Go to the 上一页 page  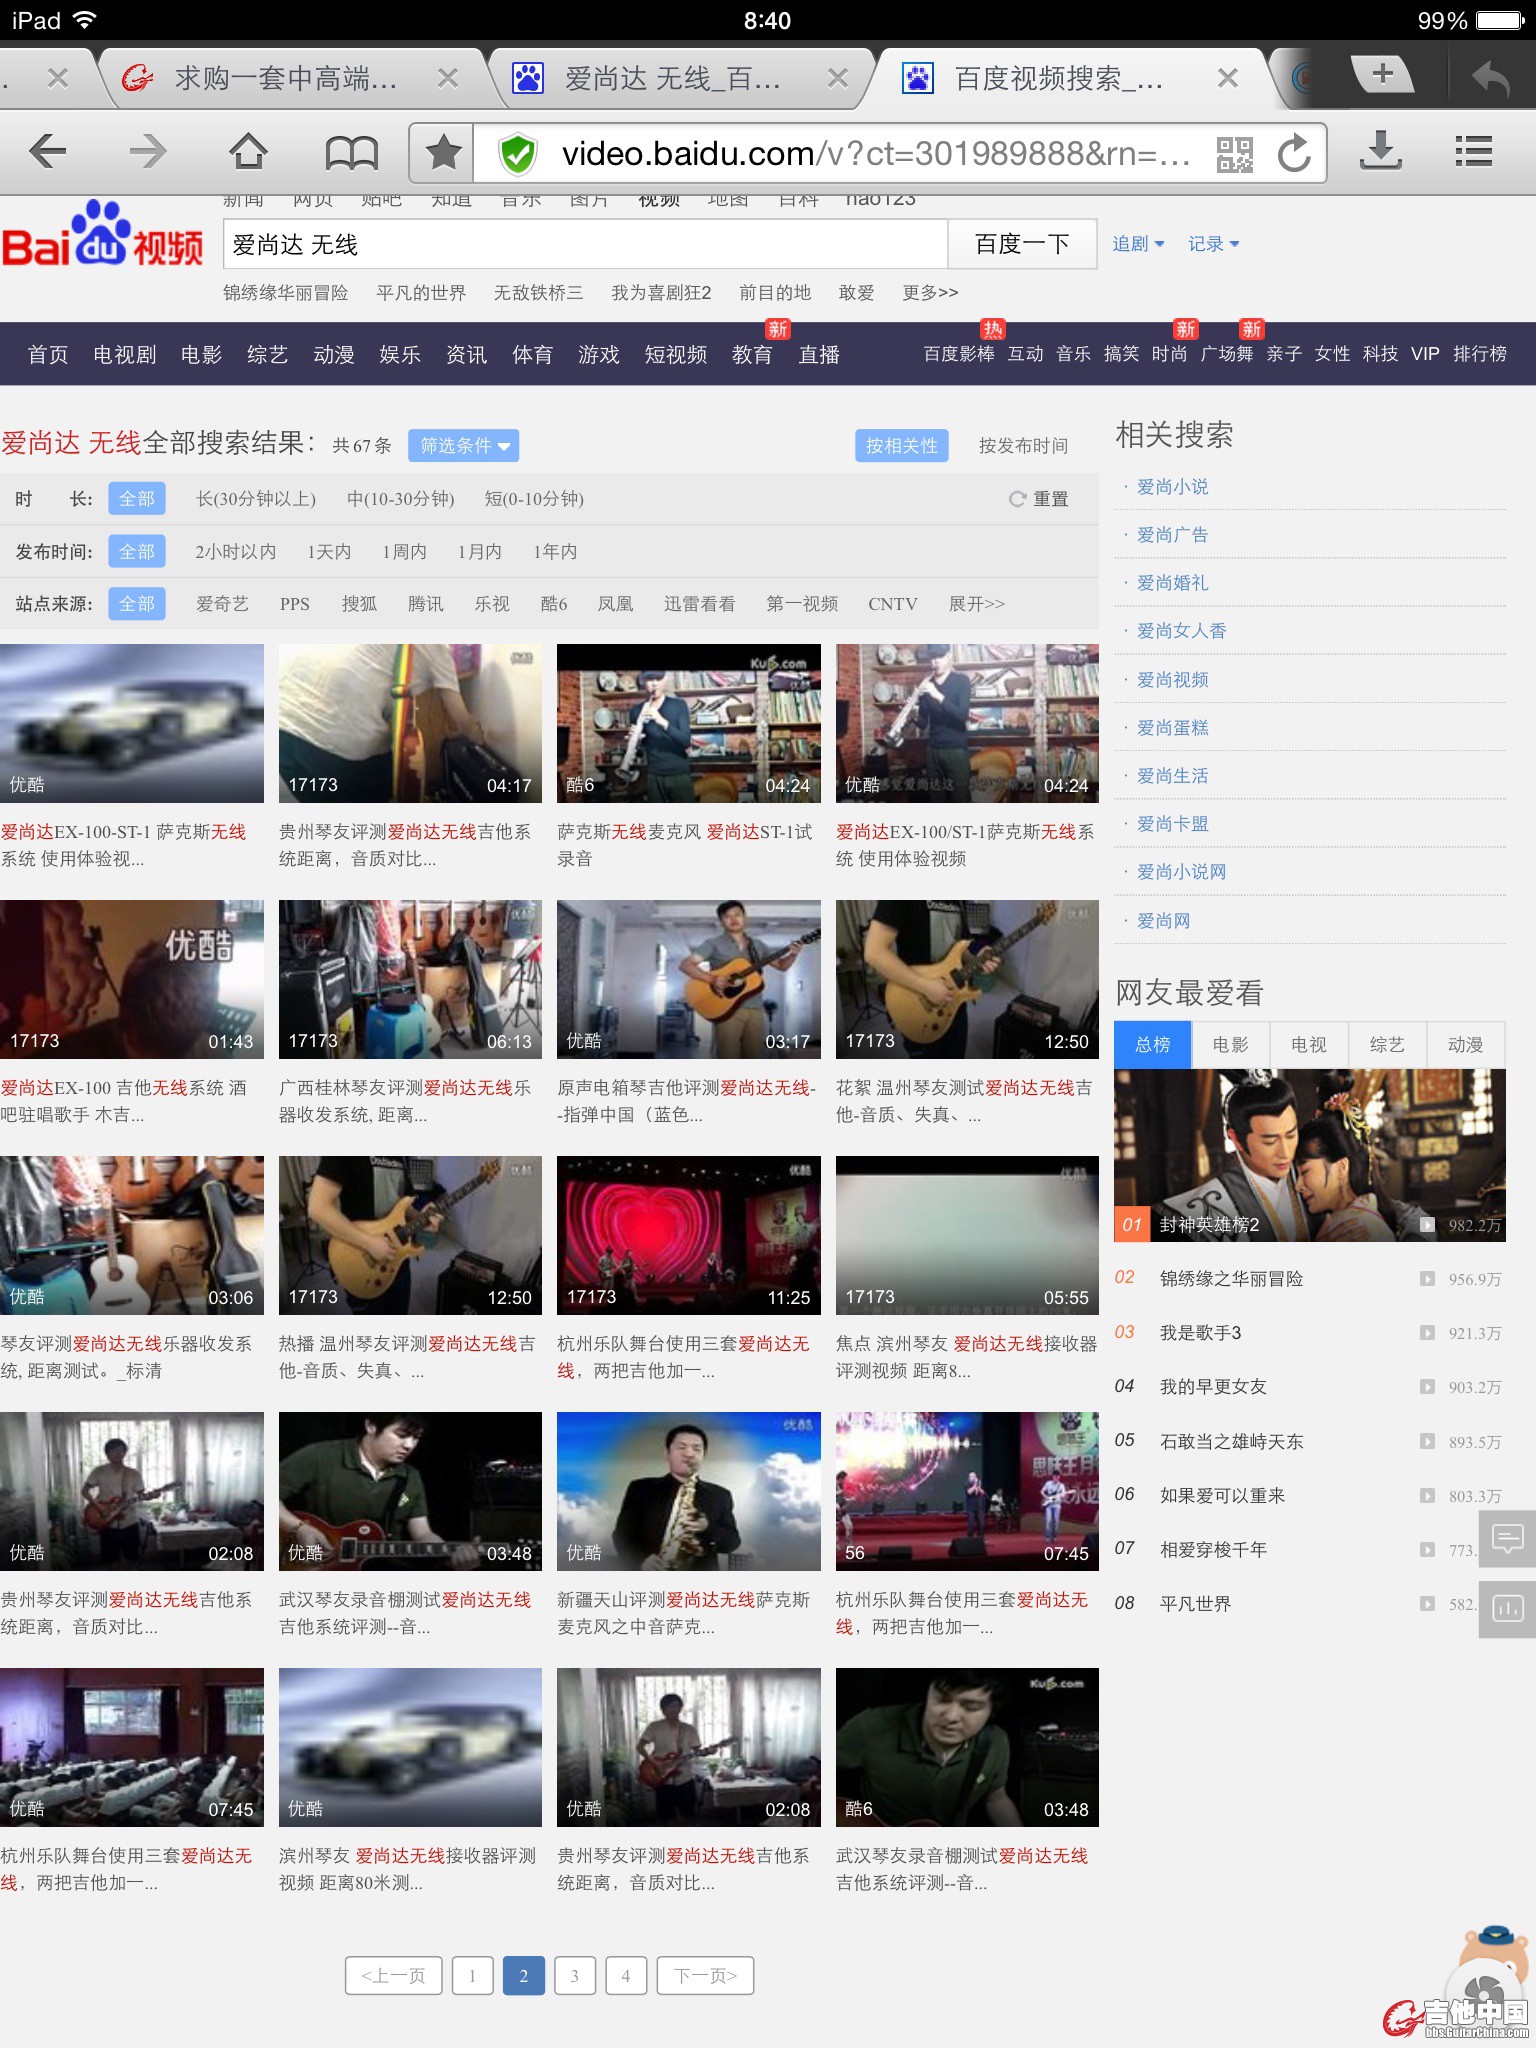(393, 1976)
